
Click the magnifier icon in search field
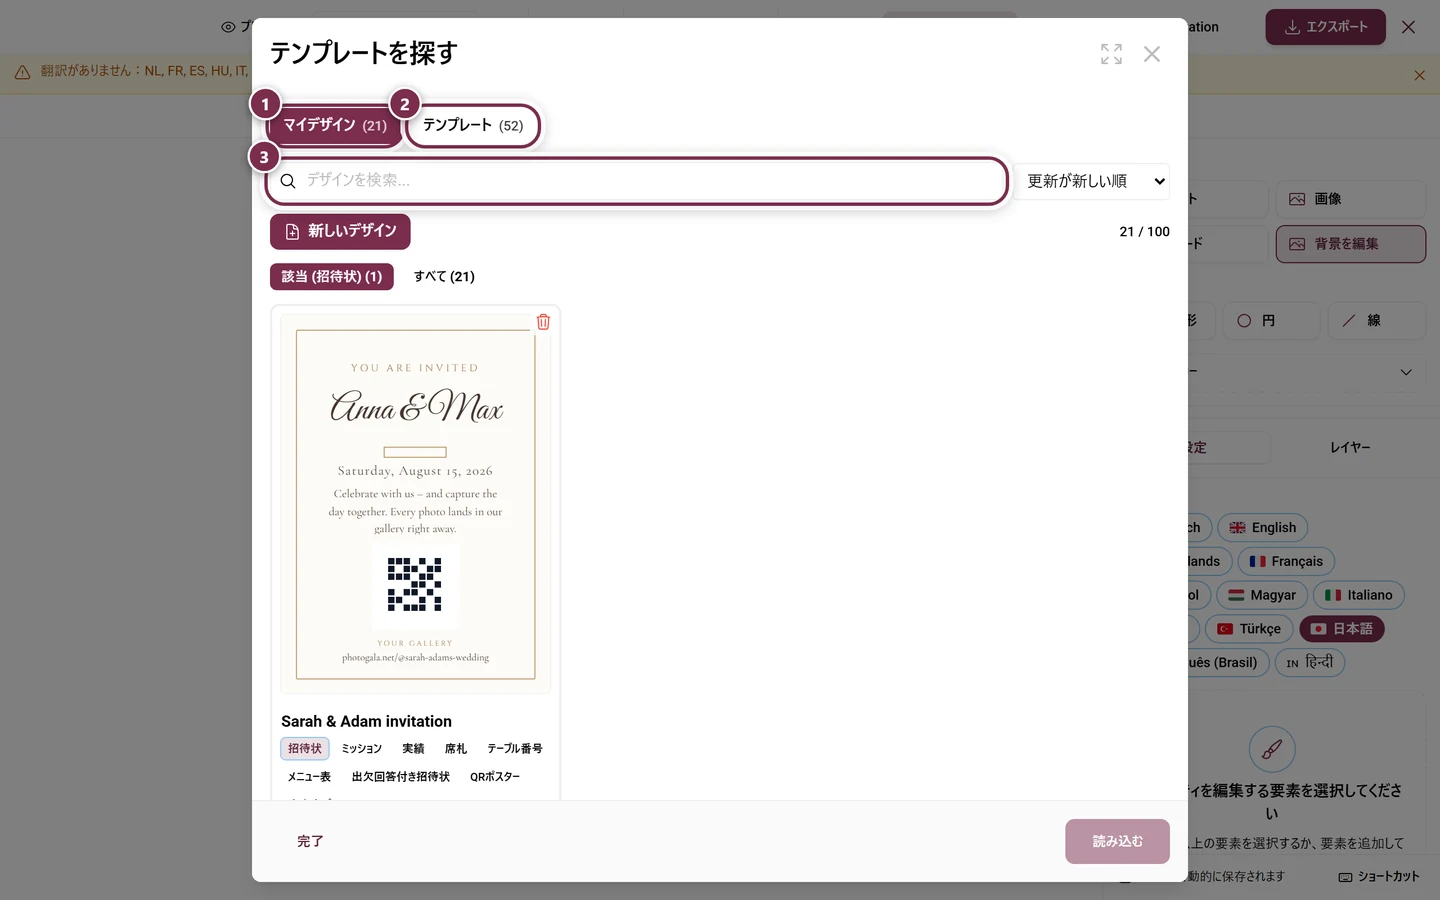point(288,181)
